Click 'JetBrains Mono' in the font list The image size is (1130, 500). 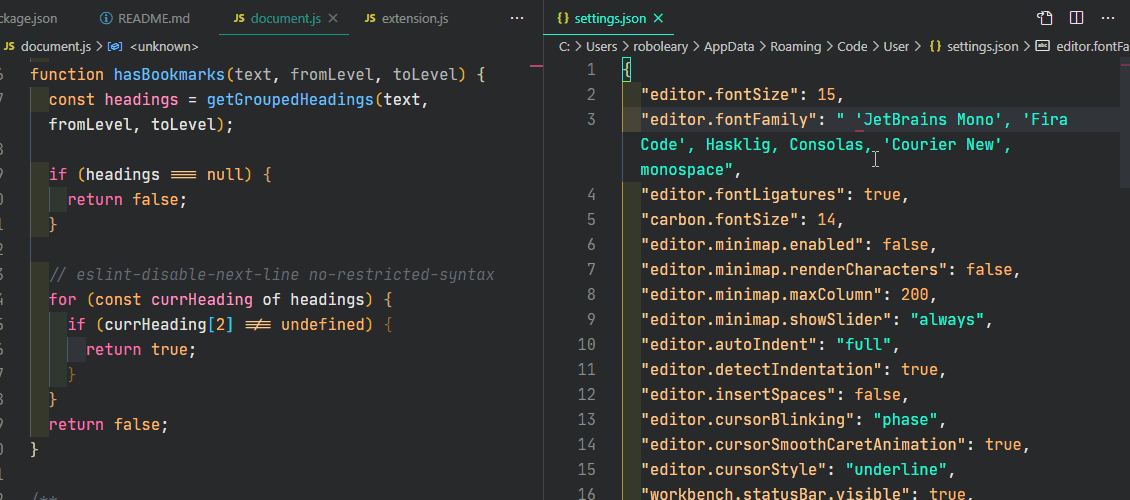(933, 120)
